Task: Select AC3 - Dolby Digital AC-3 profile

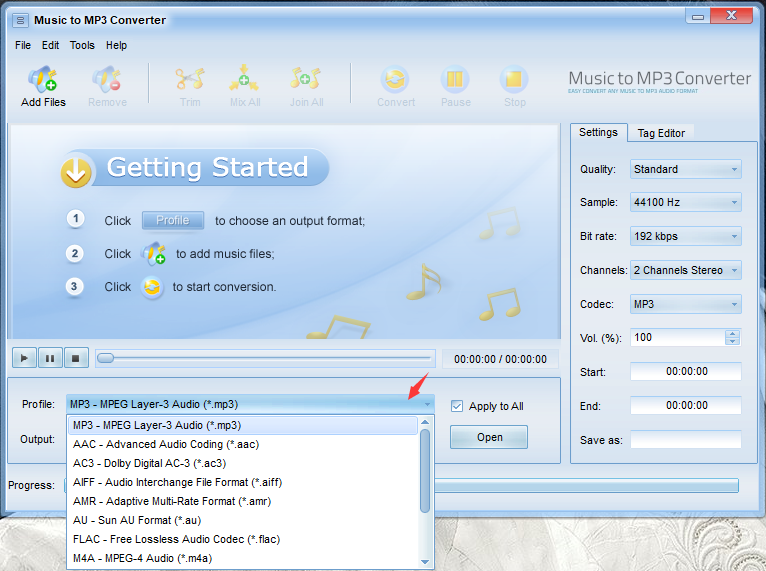Action: pyautogui.click(x=243, y=464)
